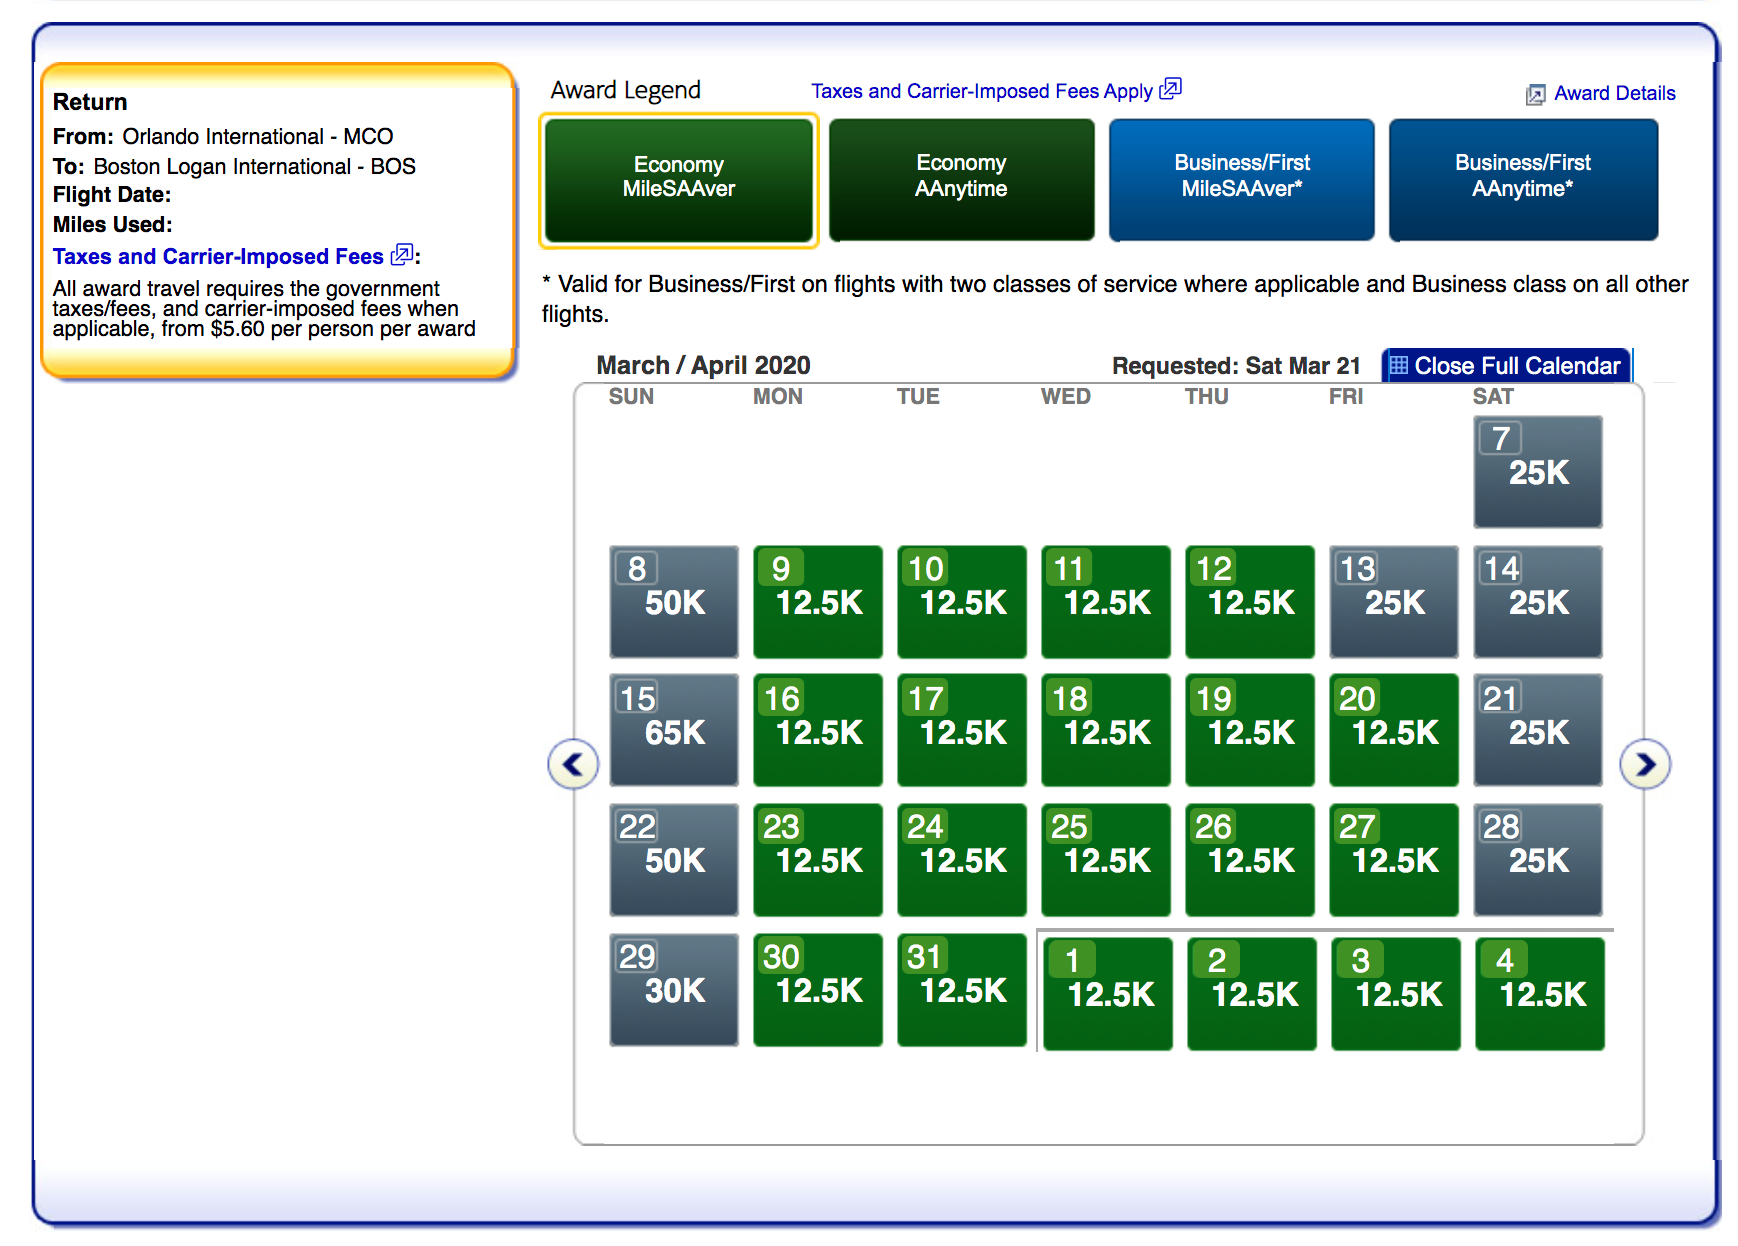Click calendar grid icon in Close Full Calendar
The image size is (1738, 1246).
pos(1399,366)
